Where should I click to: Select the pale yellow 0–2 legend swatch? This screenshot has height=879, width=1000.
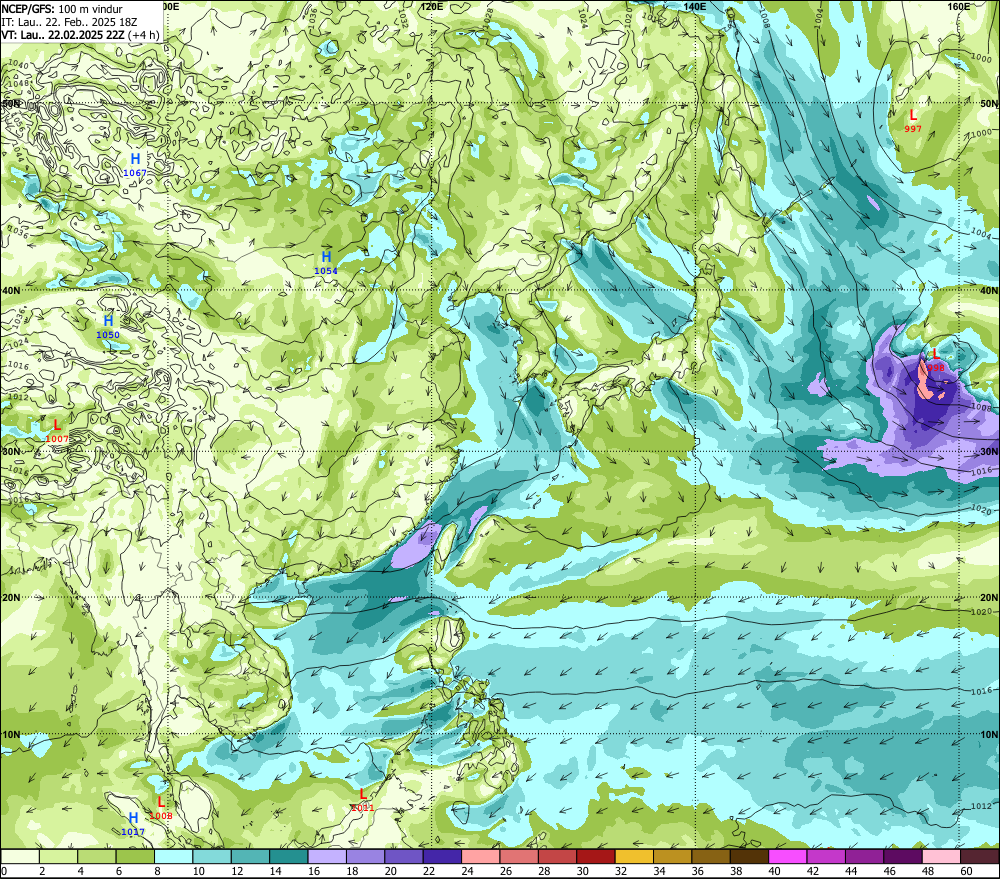[x=20, y=857]
